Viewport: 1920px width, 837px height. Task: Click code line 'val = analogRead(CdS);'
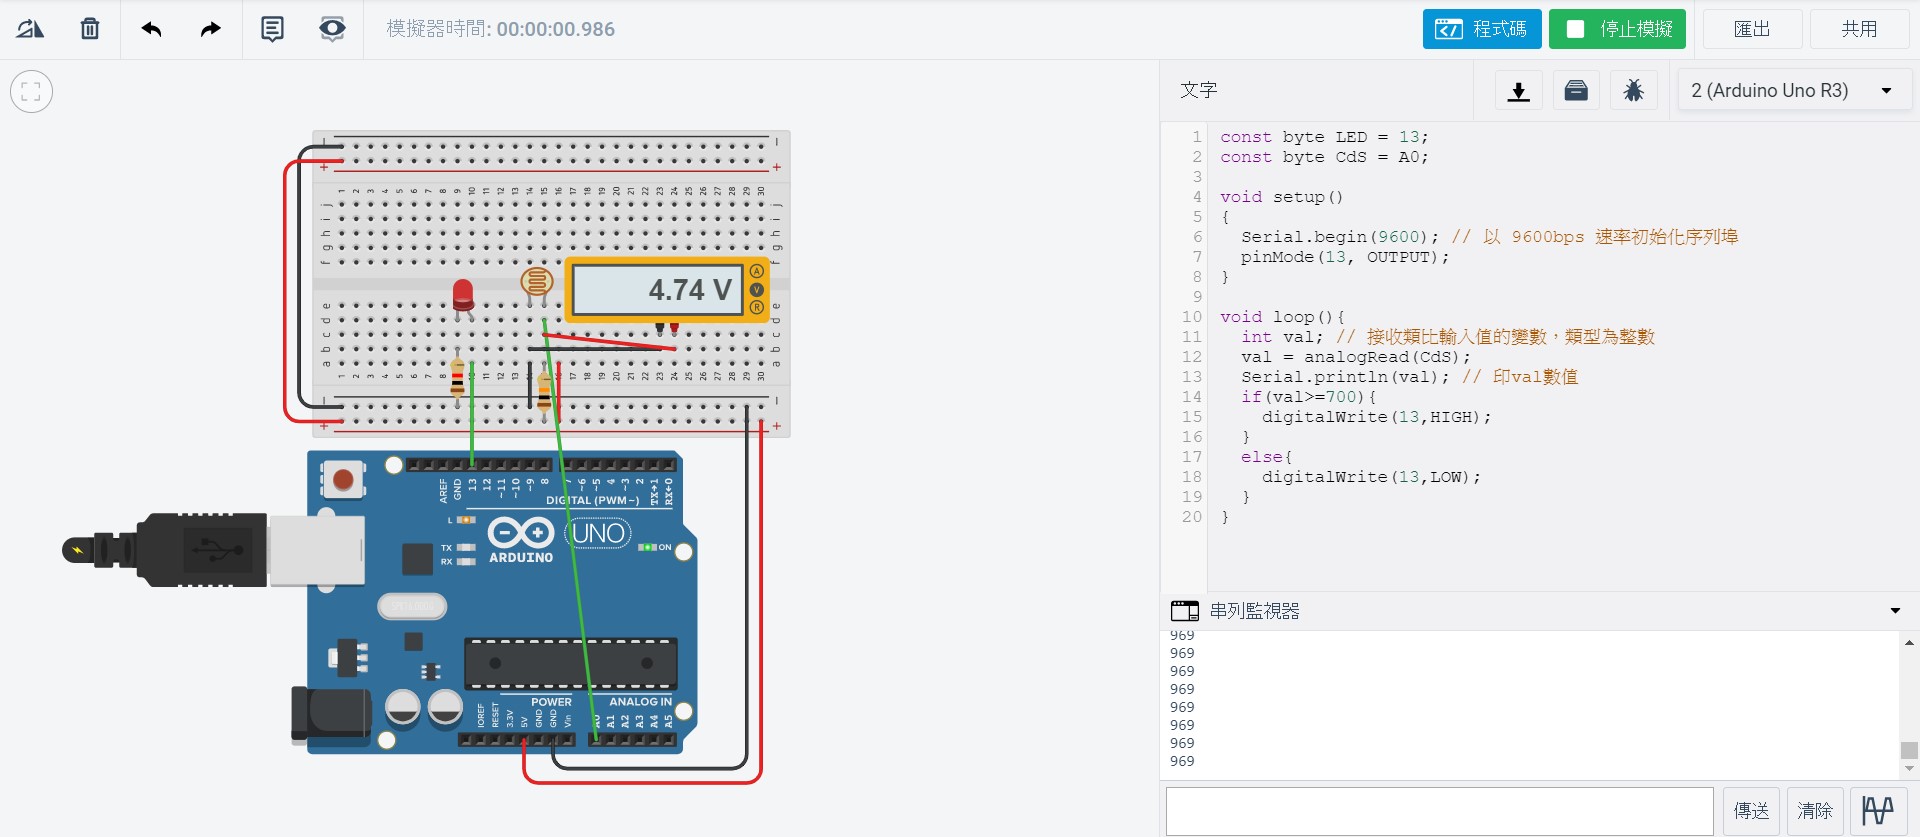[x=1355, y=357]
